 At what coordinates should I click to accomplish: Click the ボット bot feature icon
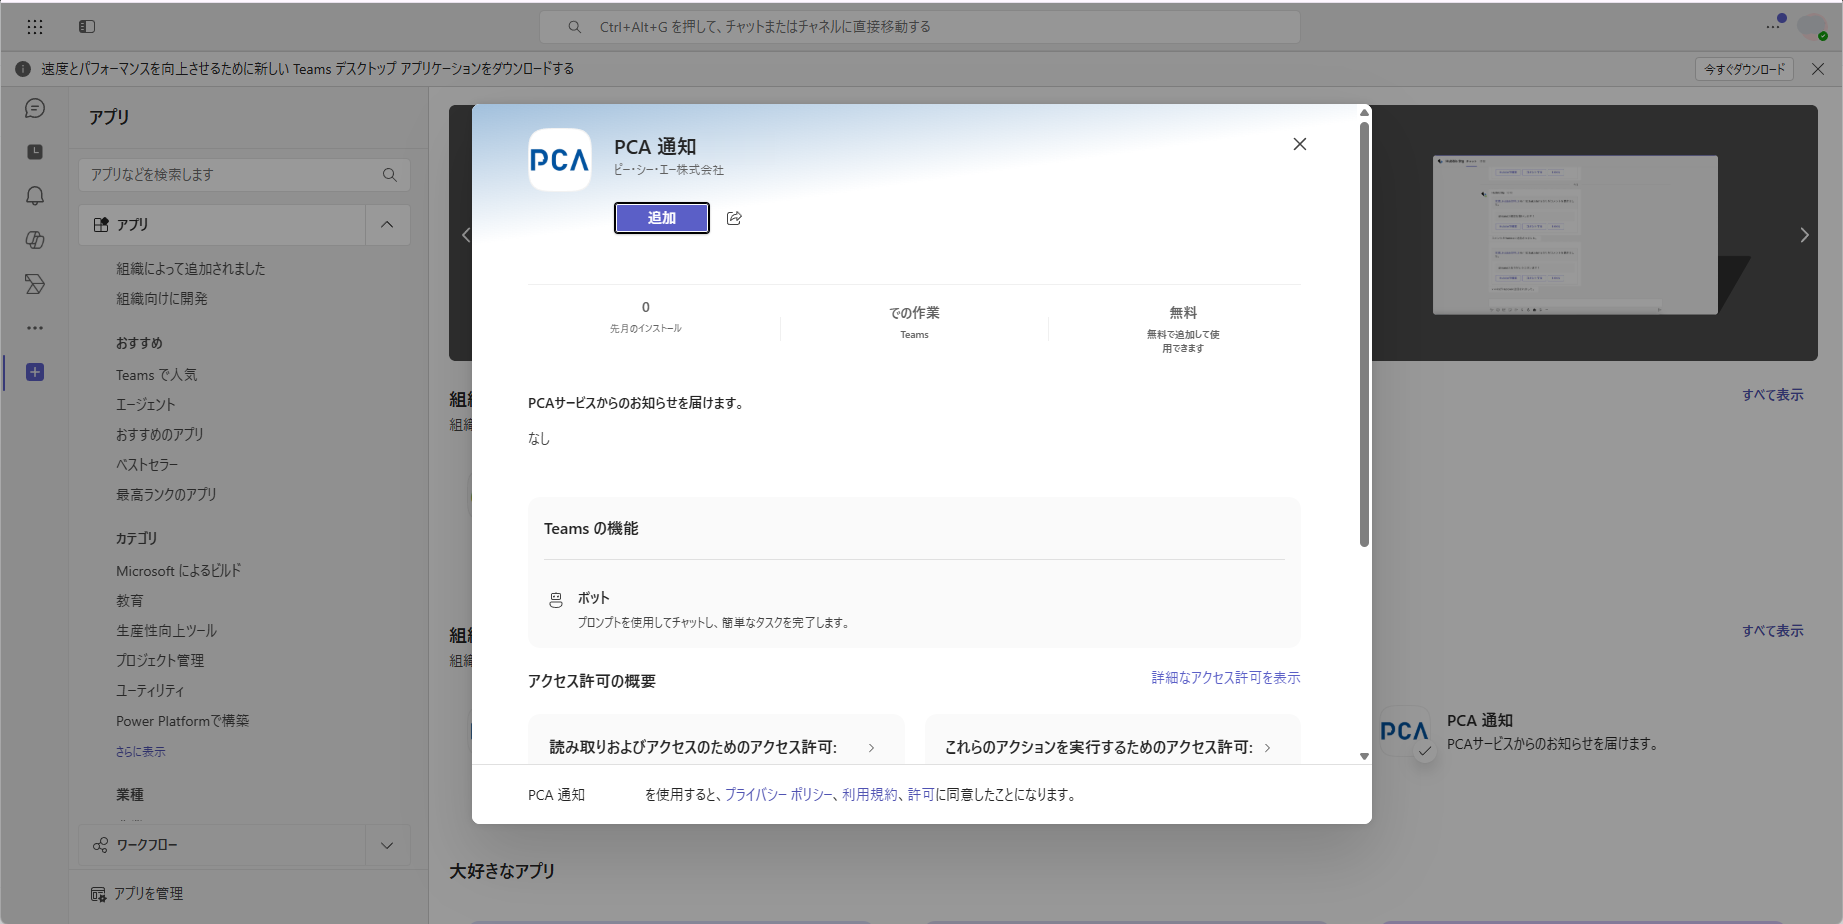point(556,600)
